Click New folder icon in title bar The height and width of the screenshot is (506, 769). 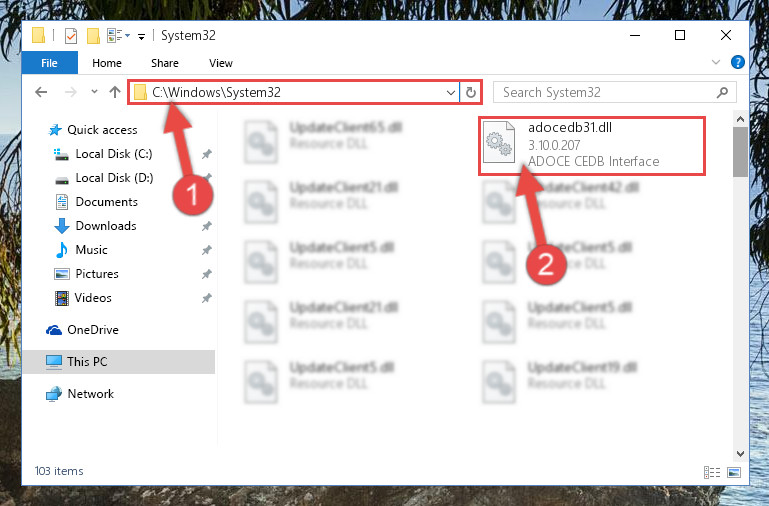pos(93,36)
